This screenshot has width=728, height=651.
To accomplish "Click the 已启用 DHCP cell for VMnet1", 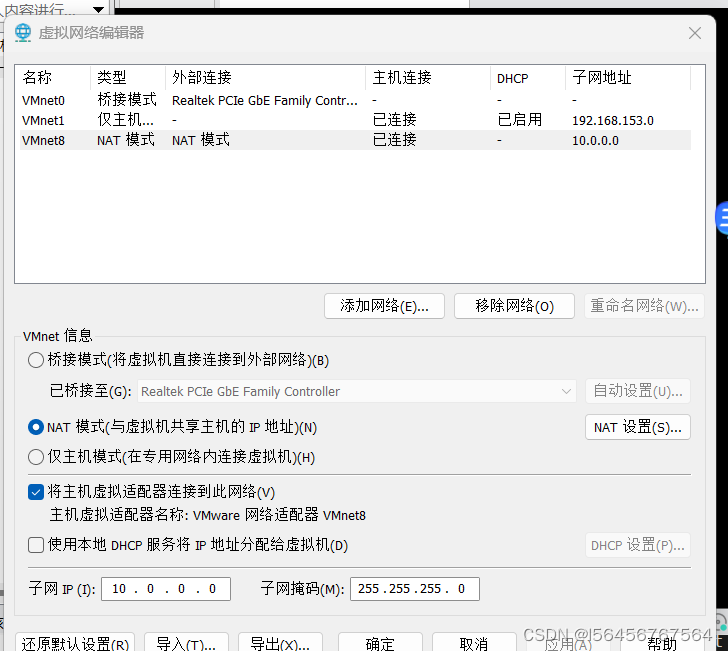I will 520,120.
